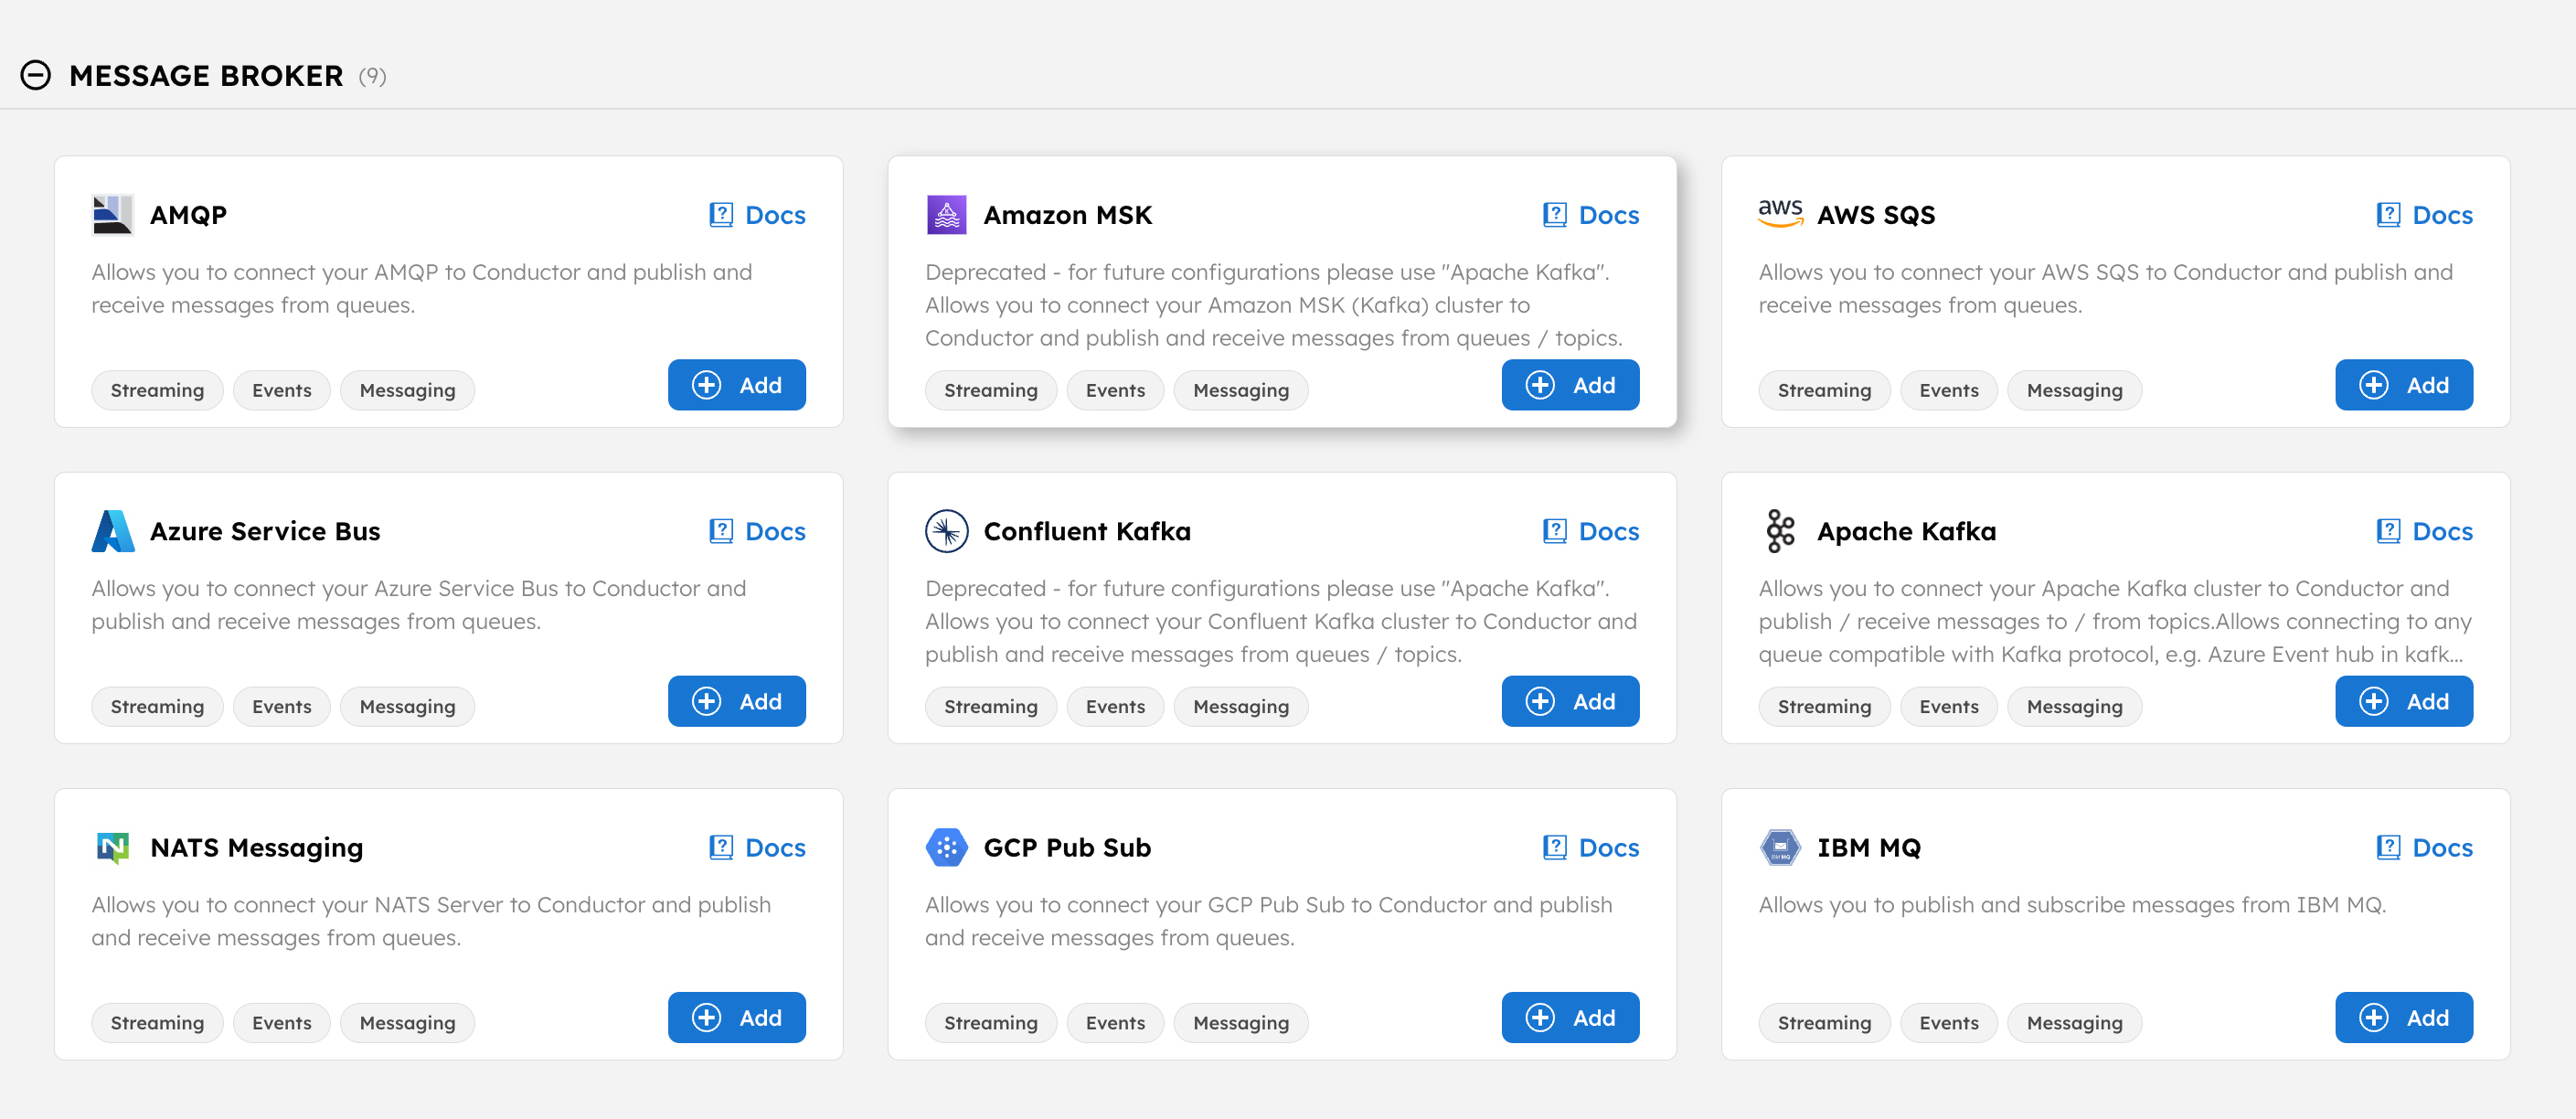The height and width of the screenshot is (1119, 2576).
Task: Add the GCP Pub Sub integration
Action: point(1570,1017)
